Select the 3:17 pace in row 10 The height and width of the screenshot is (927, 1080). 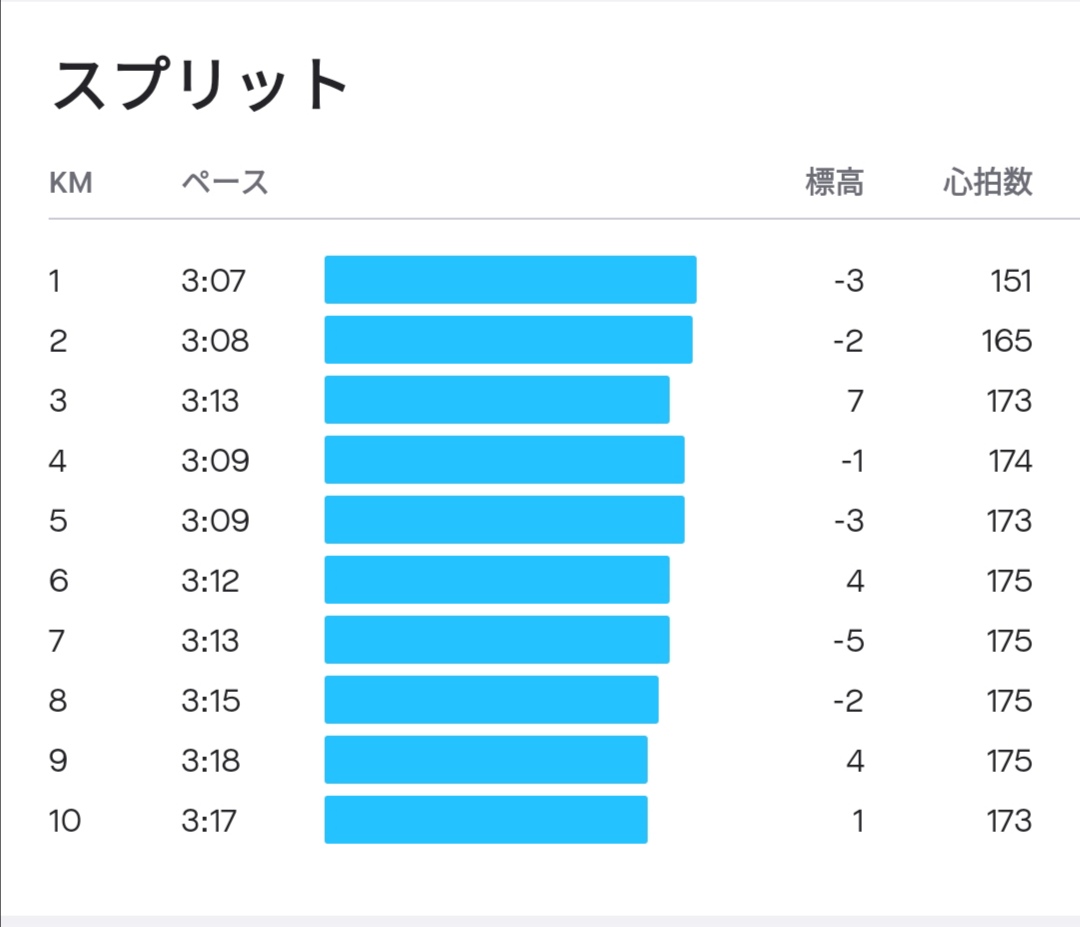pos(210,821)
